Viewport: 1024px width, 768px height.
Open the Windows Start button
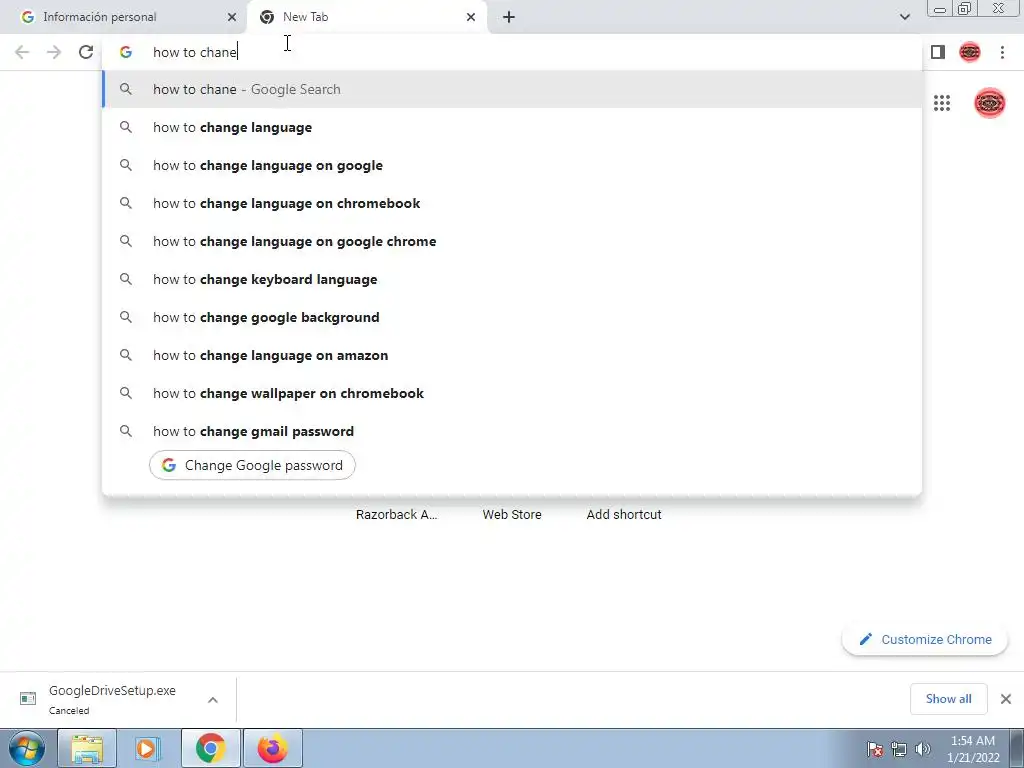tap(26, 748)
